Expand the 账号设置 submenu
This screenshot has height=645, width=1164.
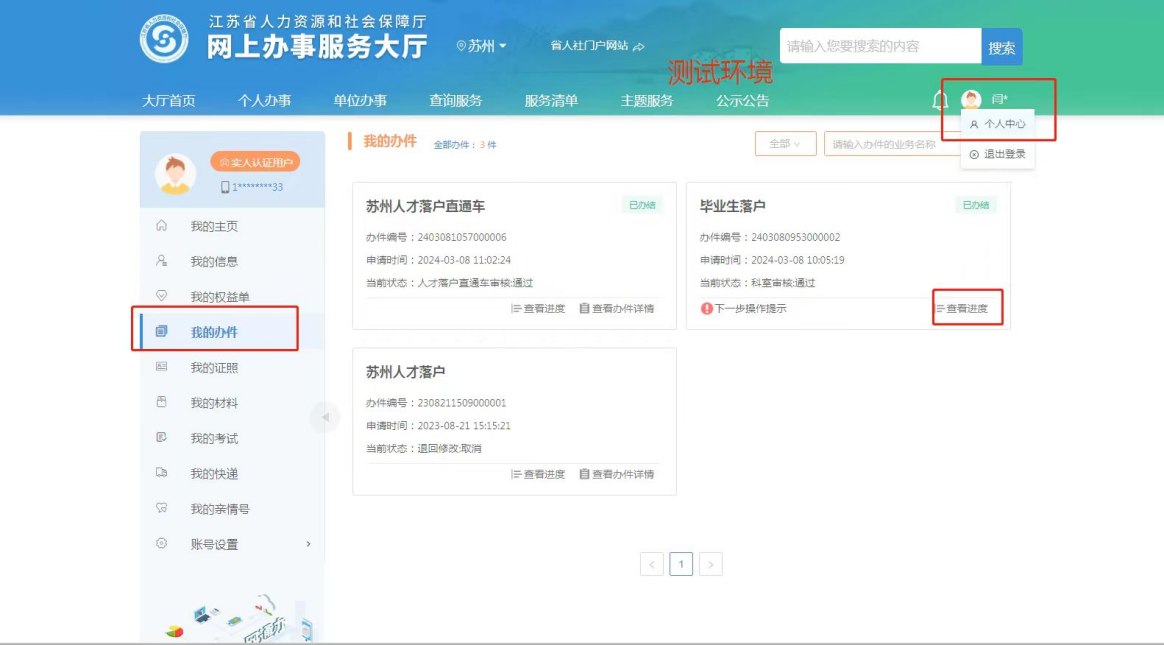[x=308, y=544]
